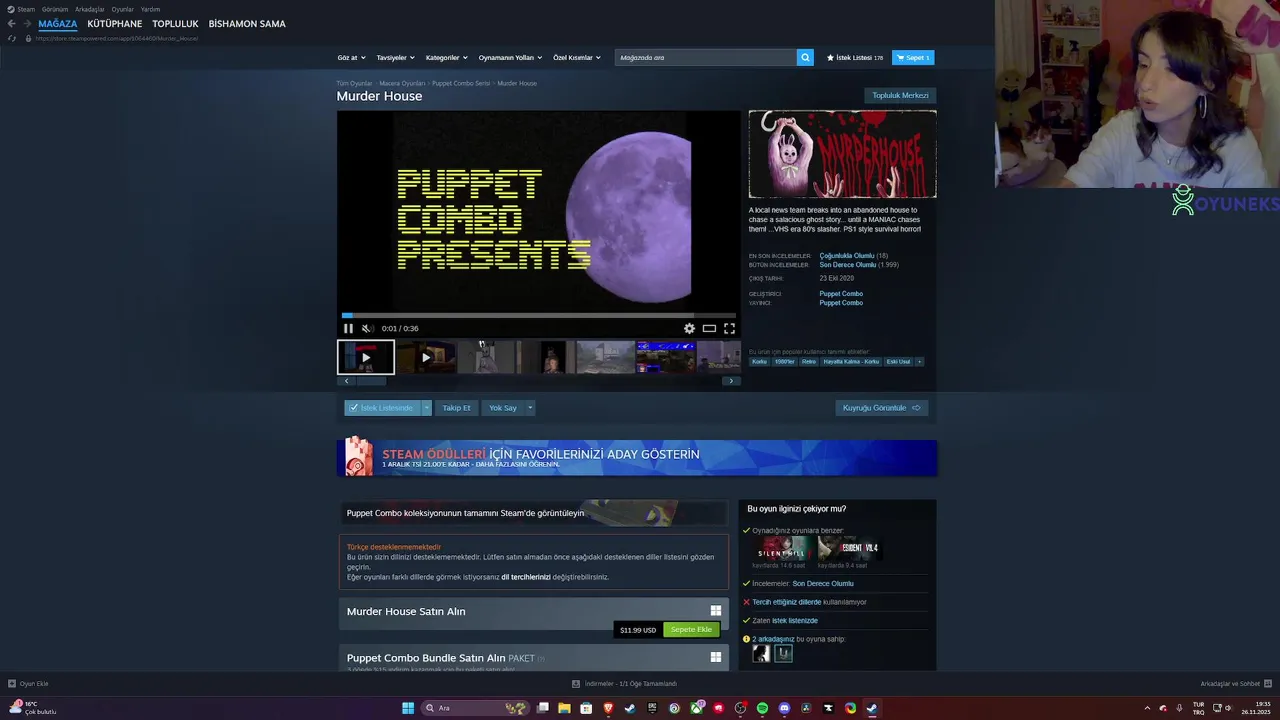Click Kuyruğu Görüntüle button
Image resolution: width=1280 pixels, height=720 pixels.
(882, 408)
